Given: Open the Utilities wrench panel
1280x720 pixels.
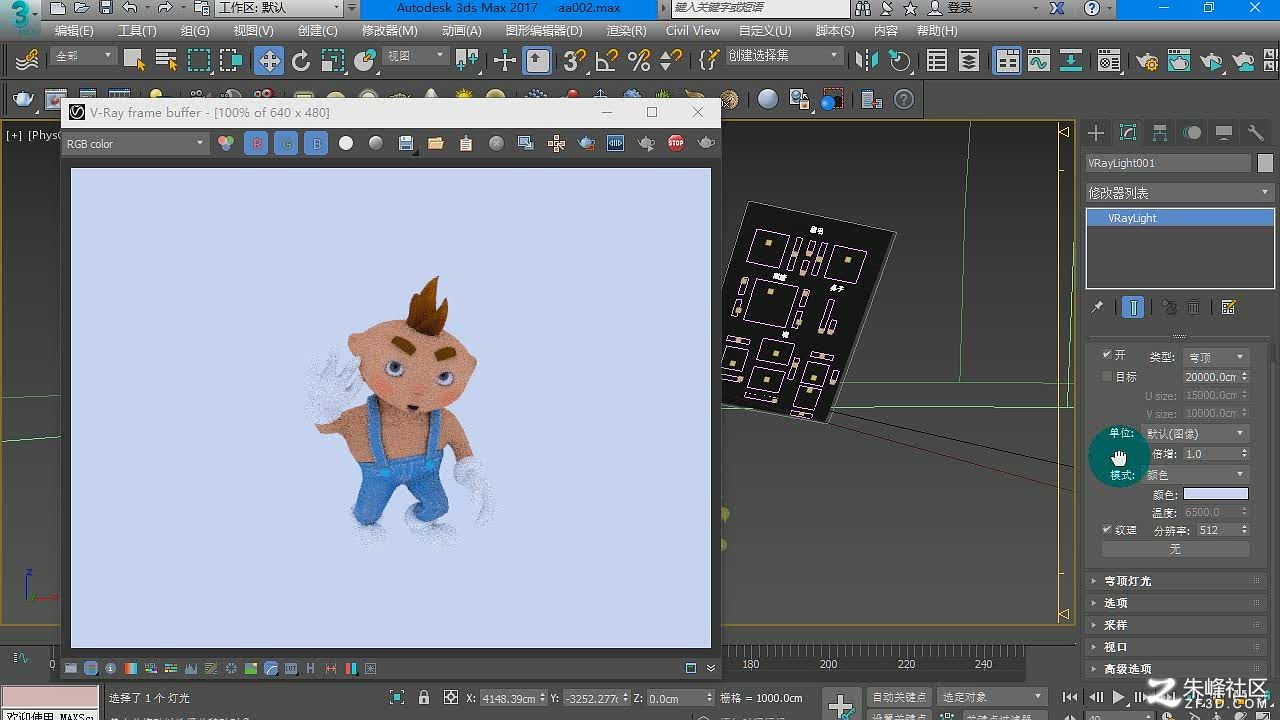Looking at the screenshot, I should (1256, 133).
